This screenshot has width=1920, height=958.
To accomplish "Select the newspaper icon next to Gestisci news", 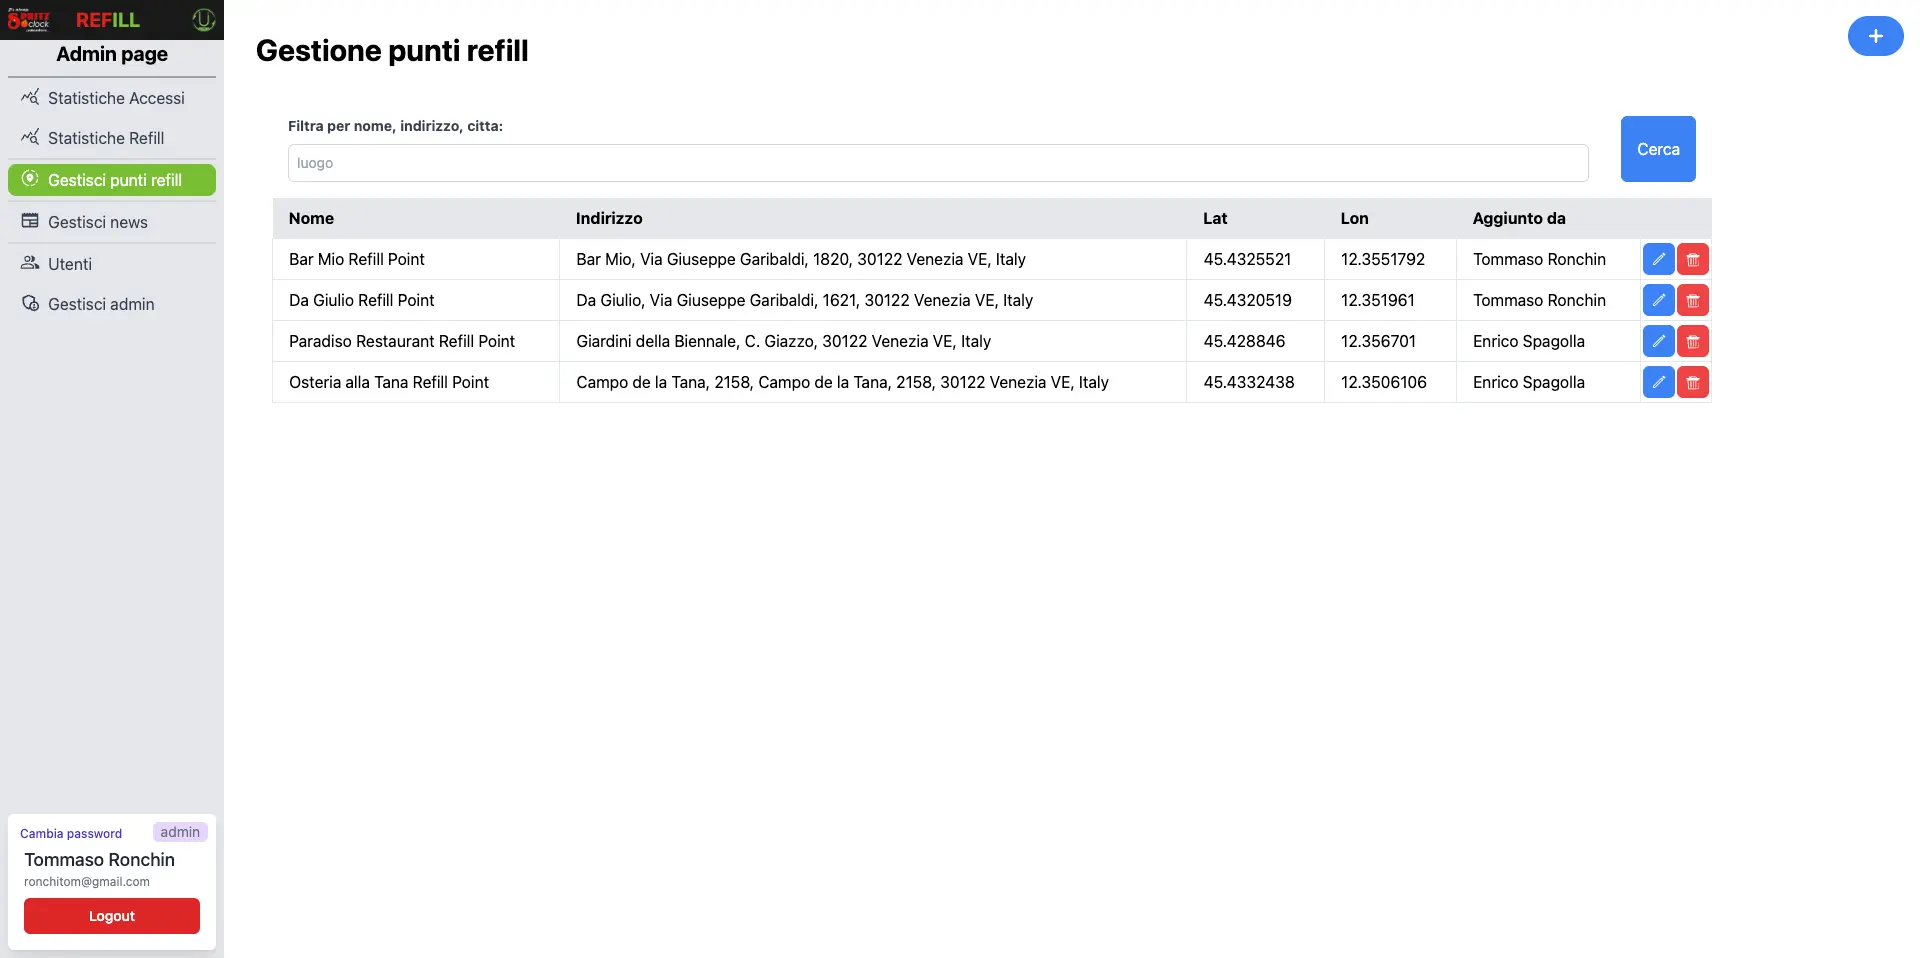I will (x=31, y=221).
